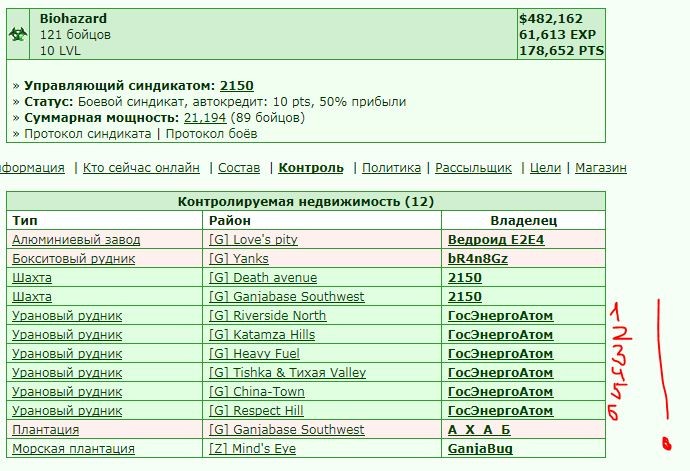Viewport: 690px width, 471px height.
Task: Open Урановый рудник in Tishka & Тихая Valley row
Action: click(x=67, y=372)
